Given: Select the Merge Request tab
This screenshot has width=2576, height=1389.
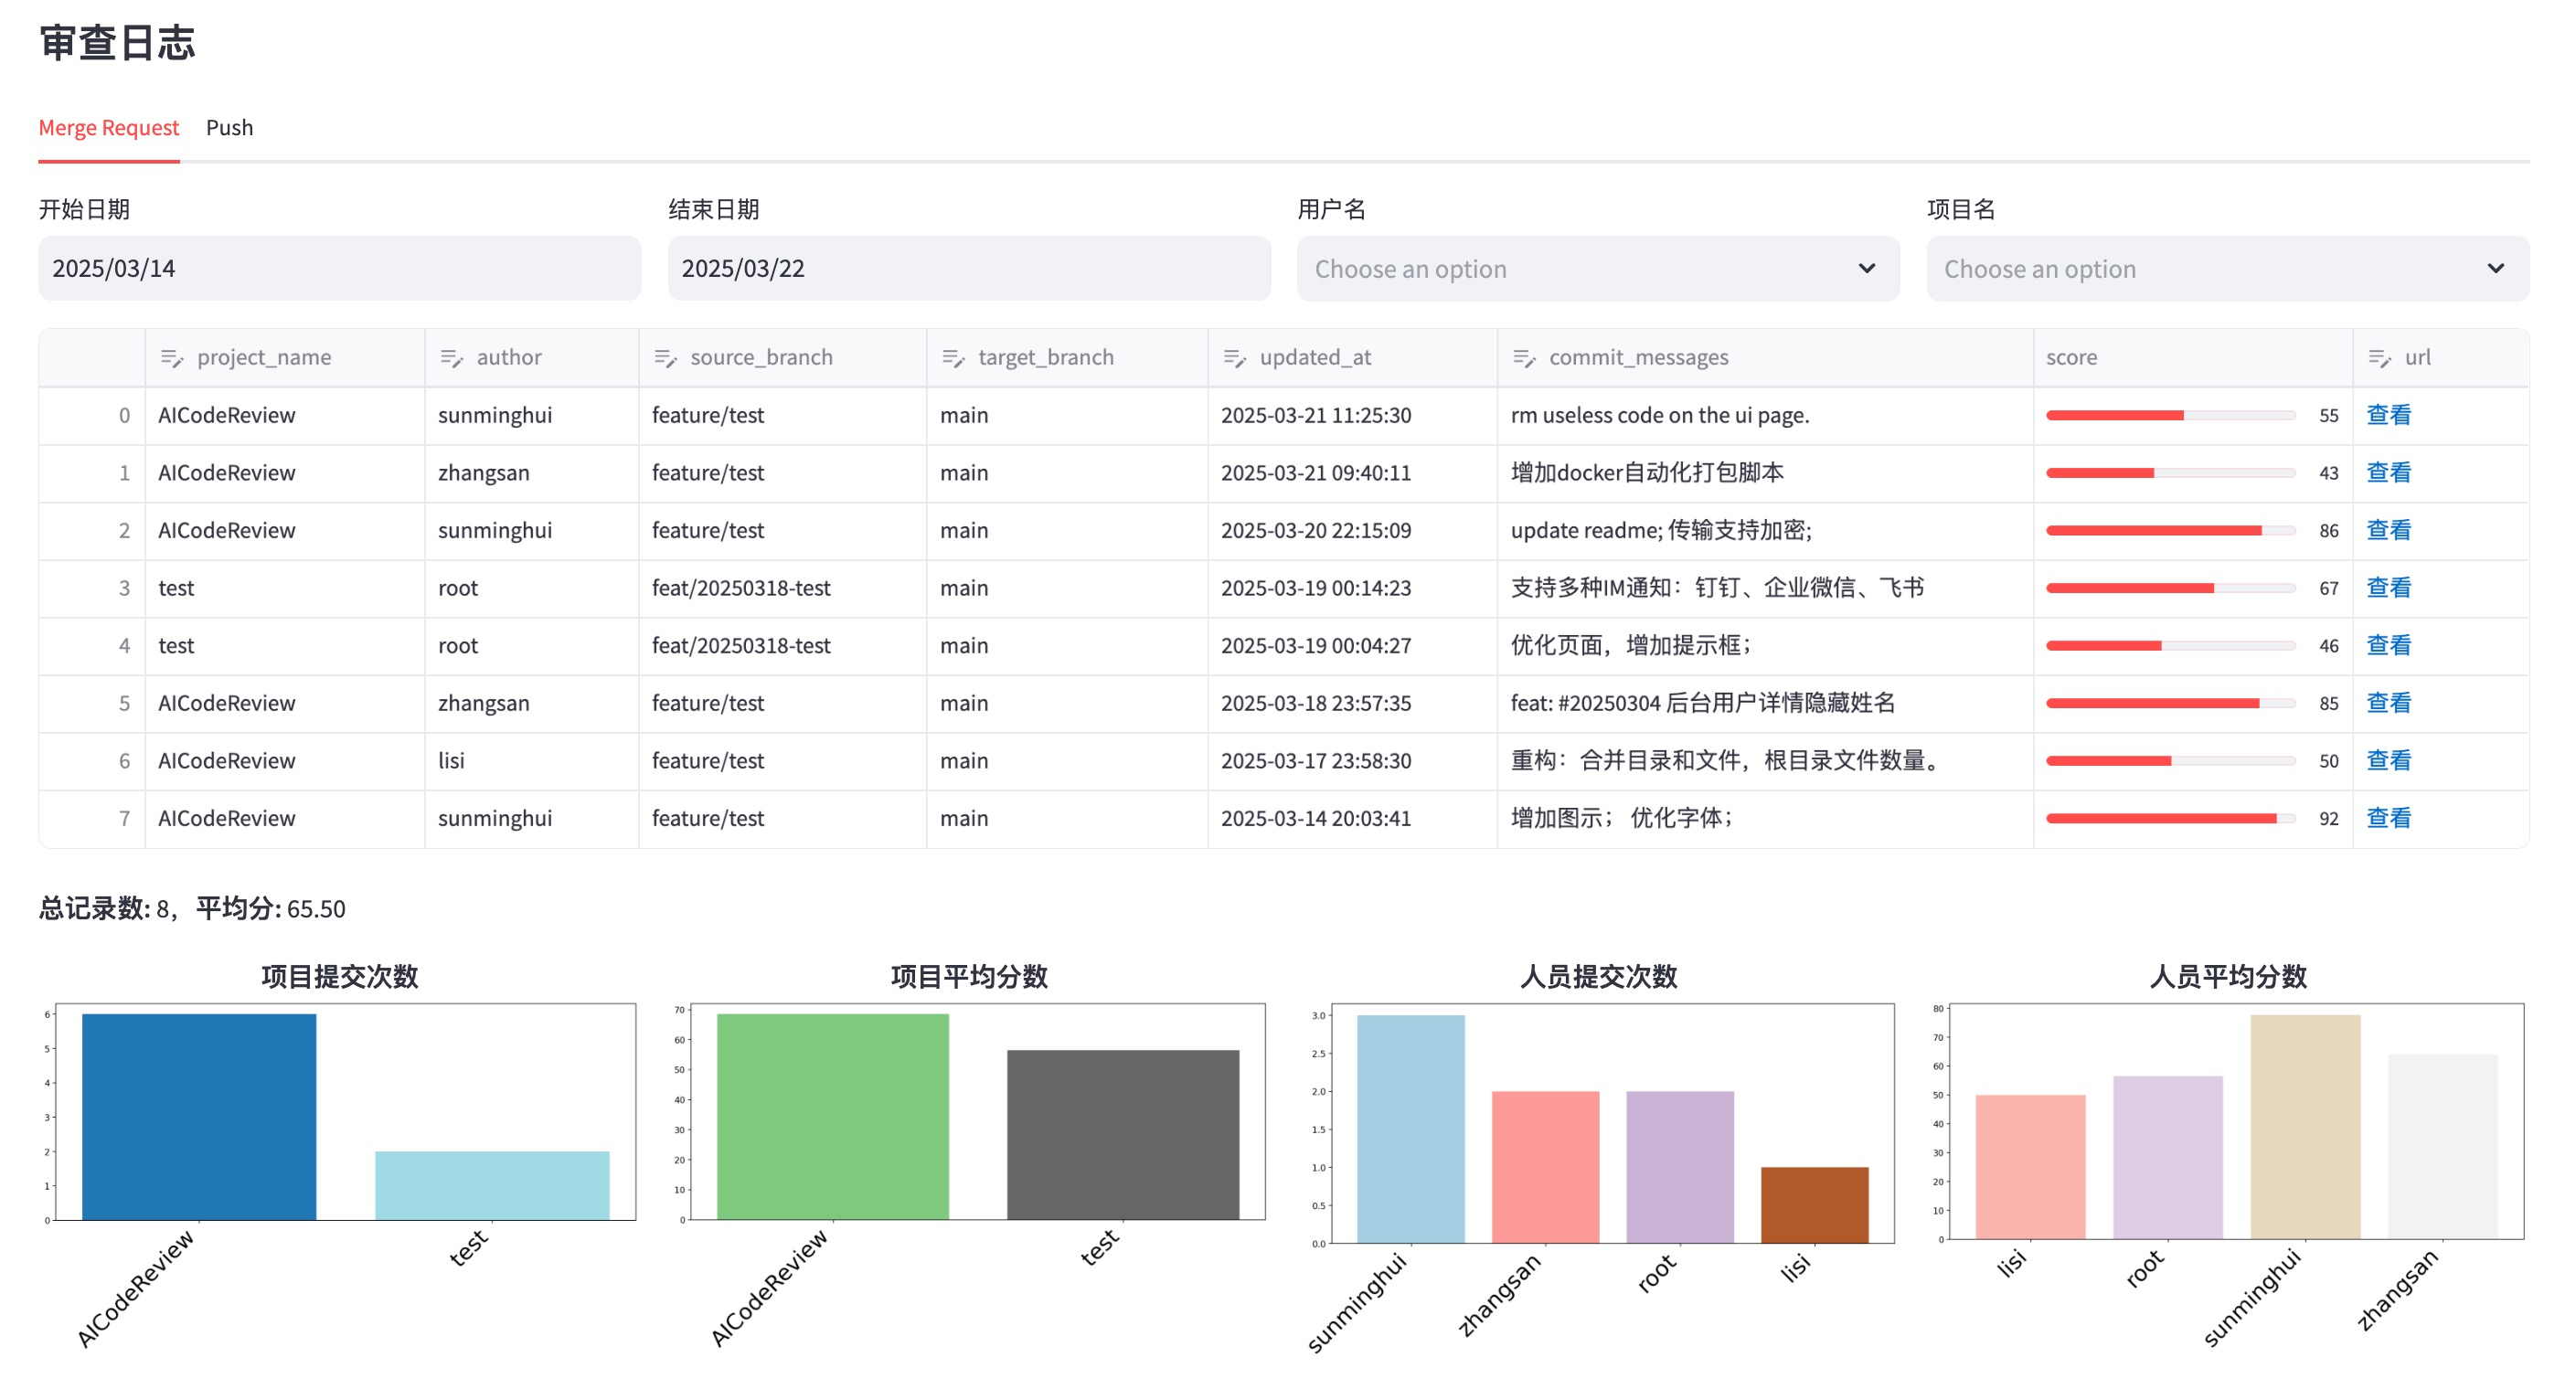Looking at the screenshot, I should click(109, 127).
